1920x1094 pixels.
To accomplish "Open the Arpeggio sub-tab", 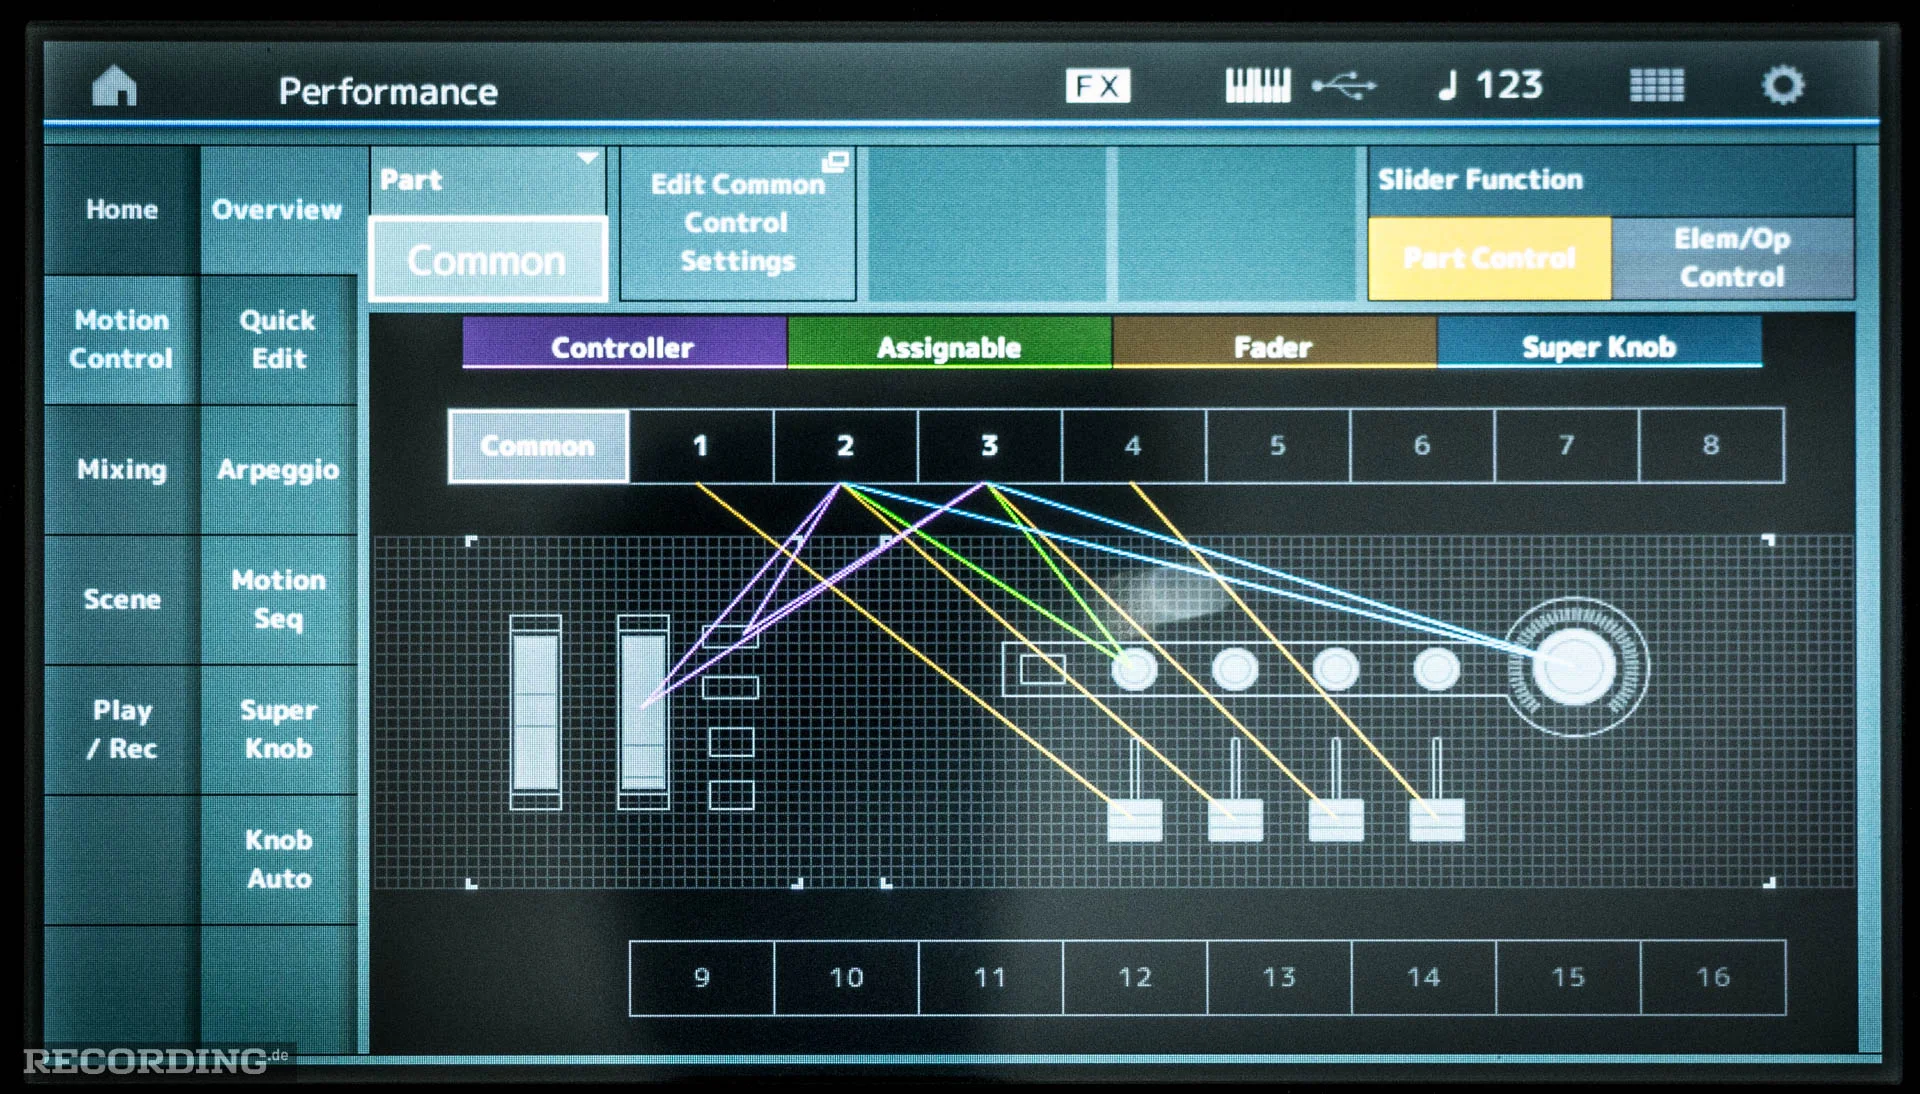I will coord(278,470).
